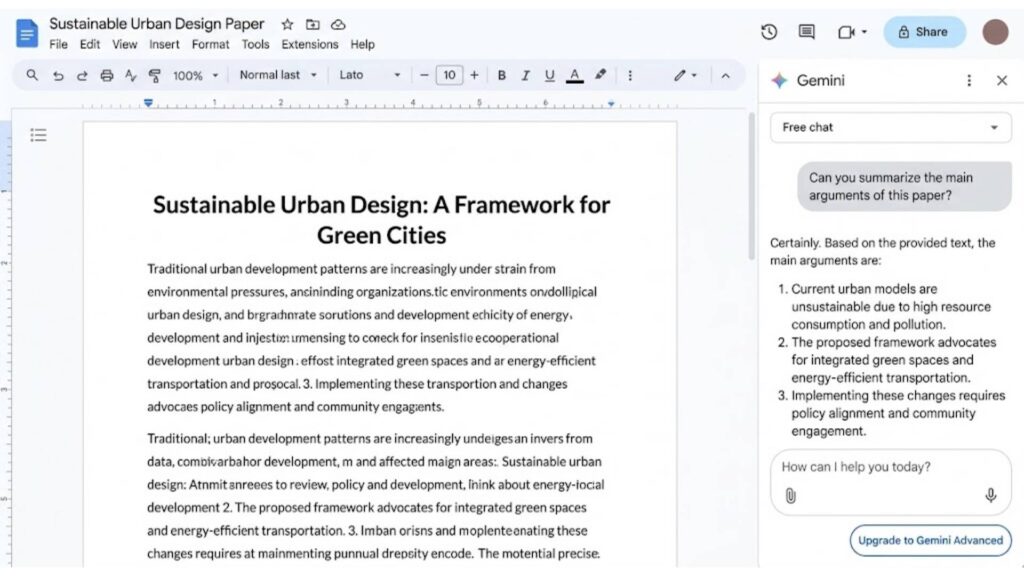Open version history clock icon
The height and width of the screenshot is (576, 1024).
click(769, 32)
